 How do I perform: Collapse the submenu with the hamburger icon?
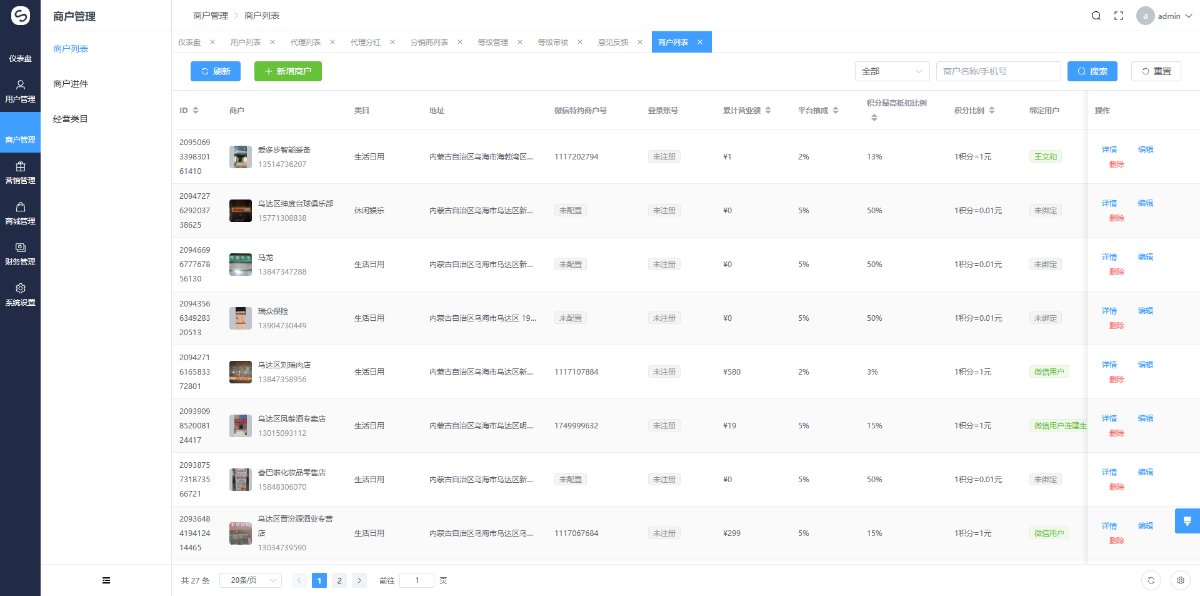[x=106, y=580]
